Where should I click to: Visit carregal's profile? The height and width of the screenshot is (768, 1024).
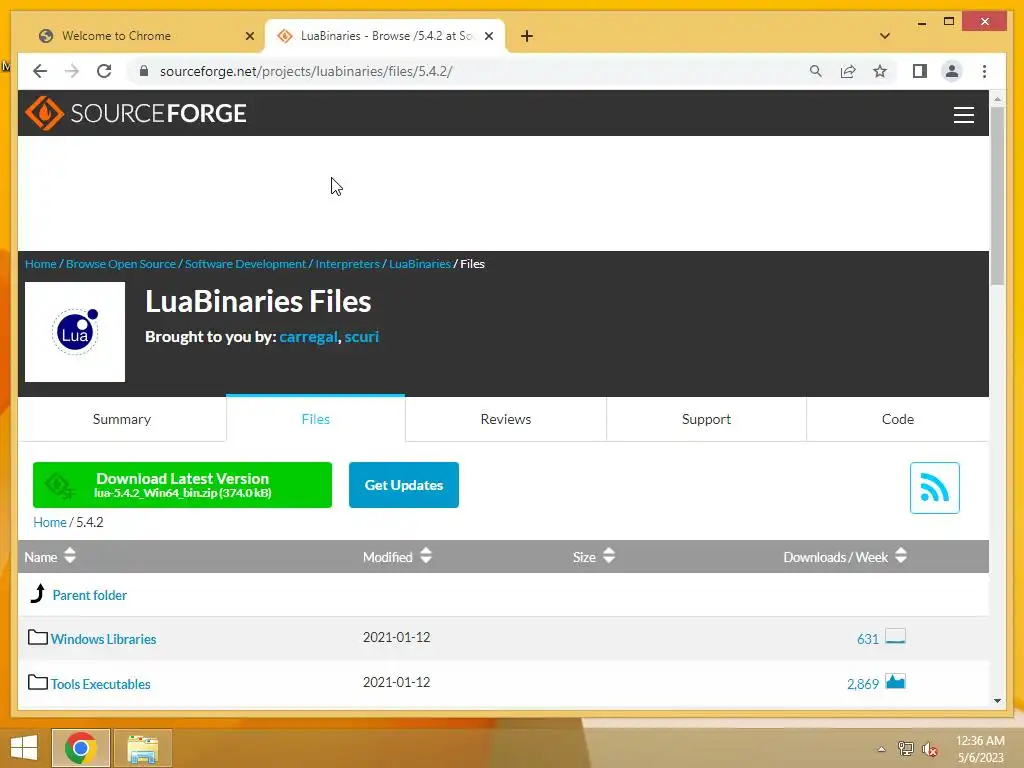[x=308, y=337]
